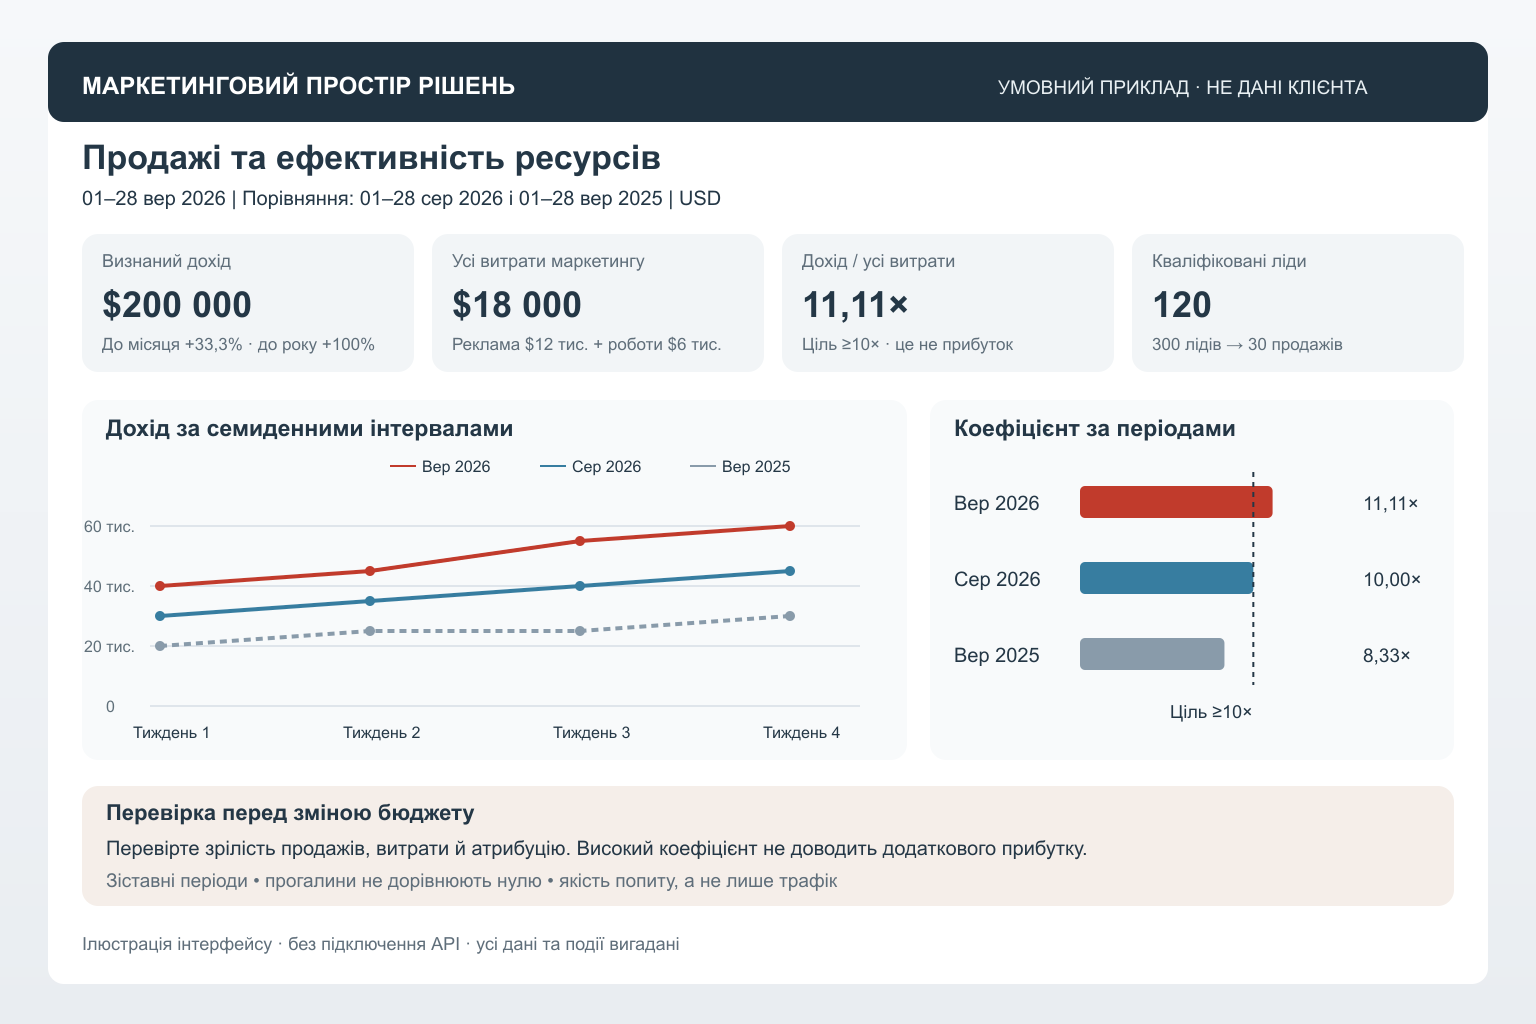
Task: Click the "Тиждень 3" axis label
Action: pyautogui.click(x=592, y=733)
